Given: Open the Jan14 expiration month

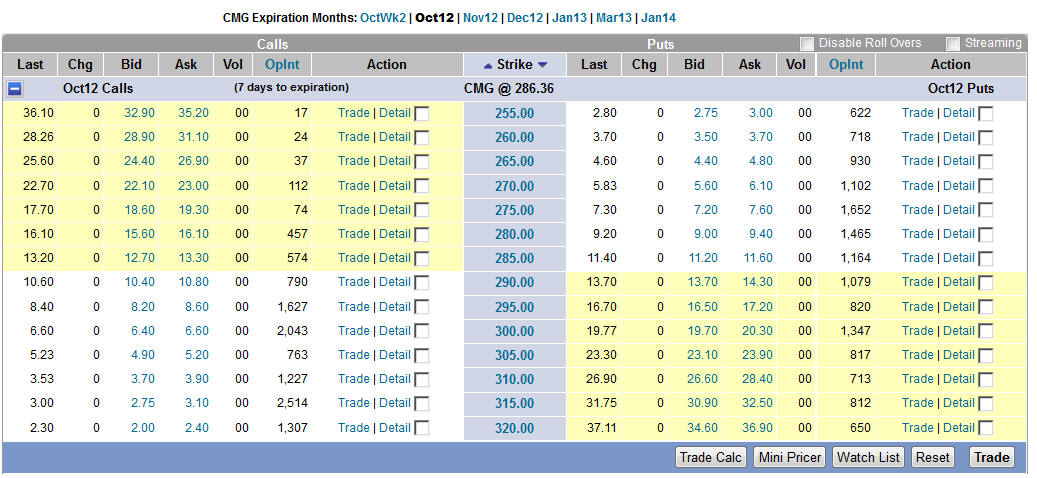Looking at the screenshot, I should tap(657, 18).
